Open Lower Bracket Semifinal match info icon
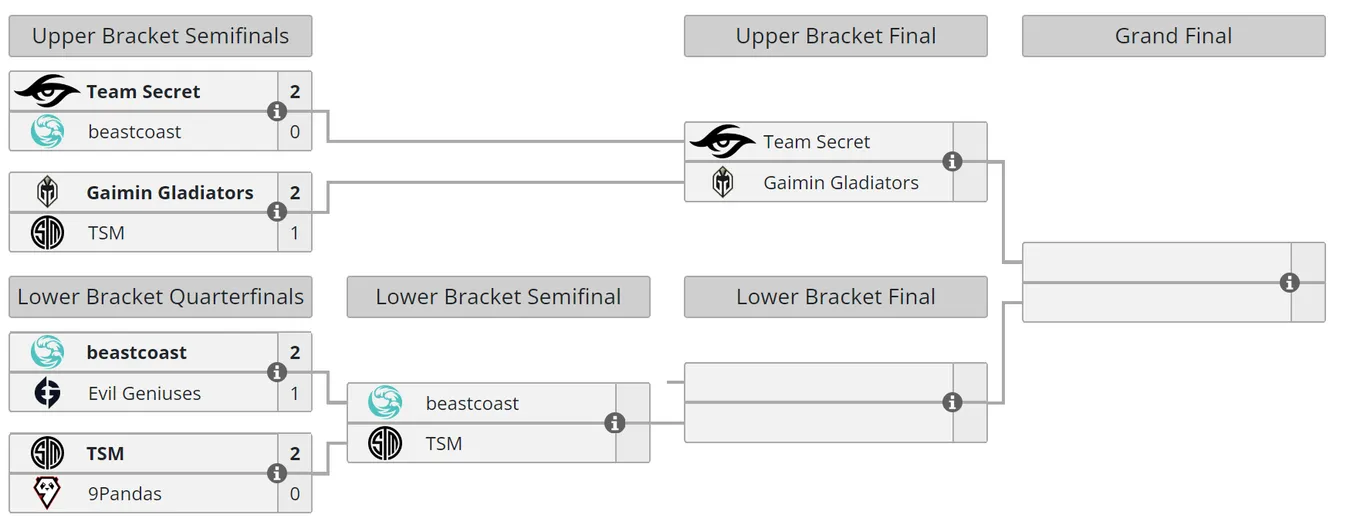Viewport: 1360px width, 522px height. 615,423
